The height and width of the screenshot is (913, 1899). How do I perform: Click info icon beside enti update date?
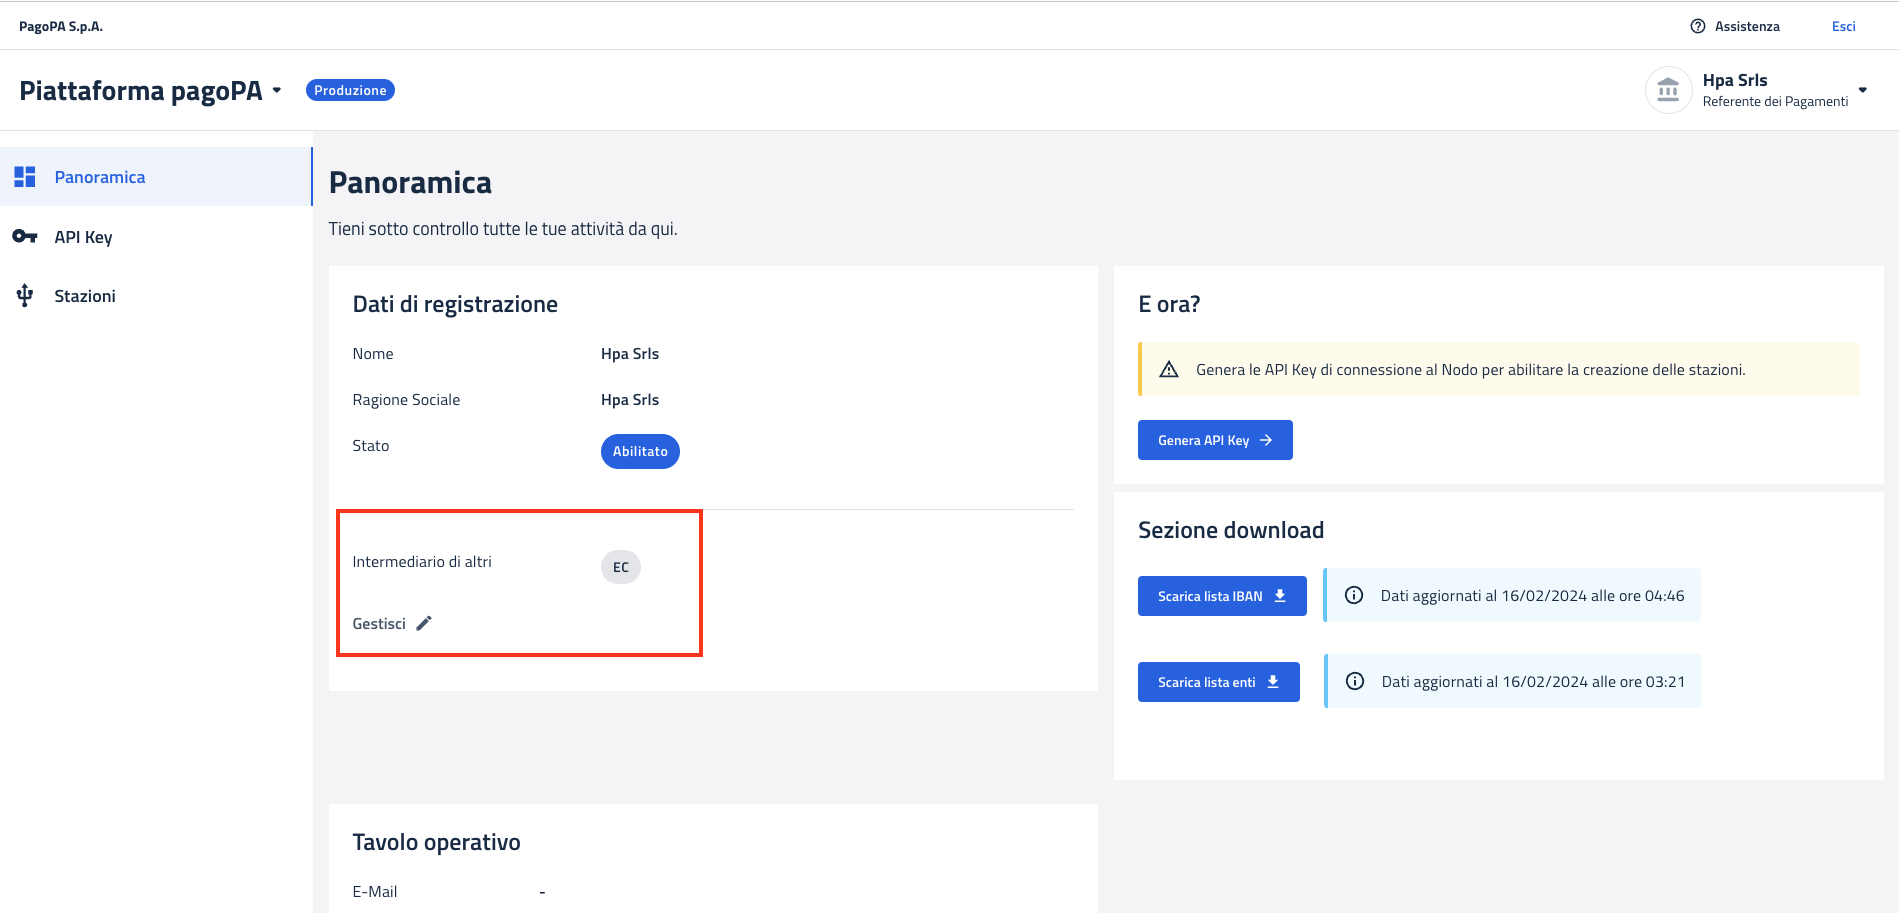(1355, 682)
